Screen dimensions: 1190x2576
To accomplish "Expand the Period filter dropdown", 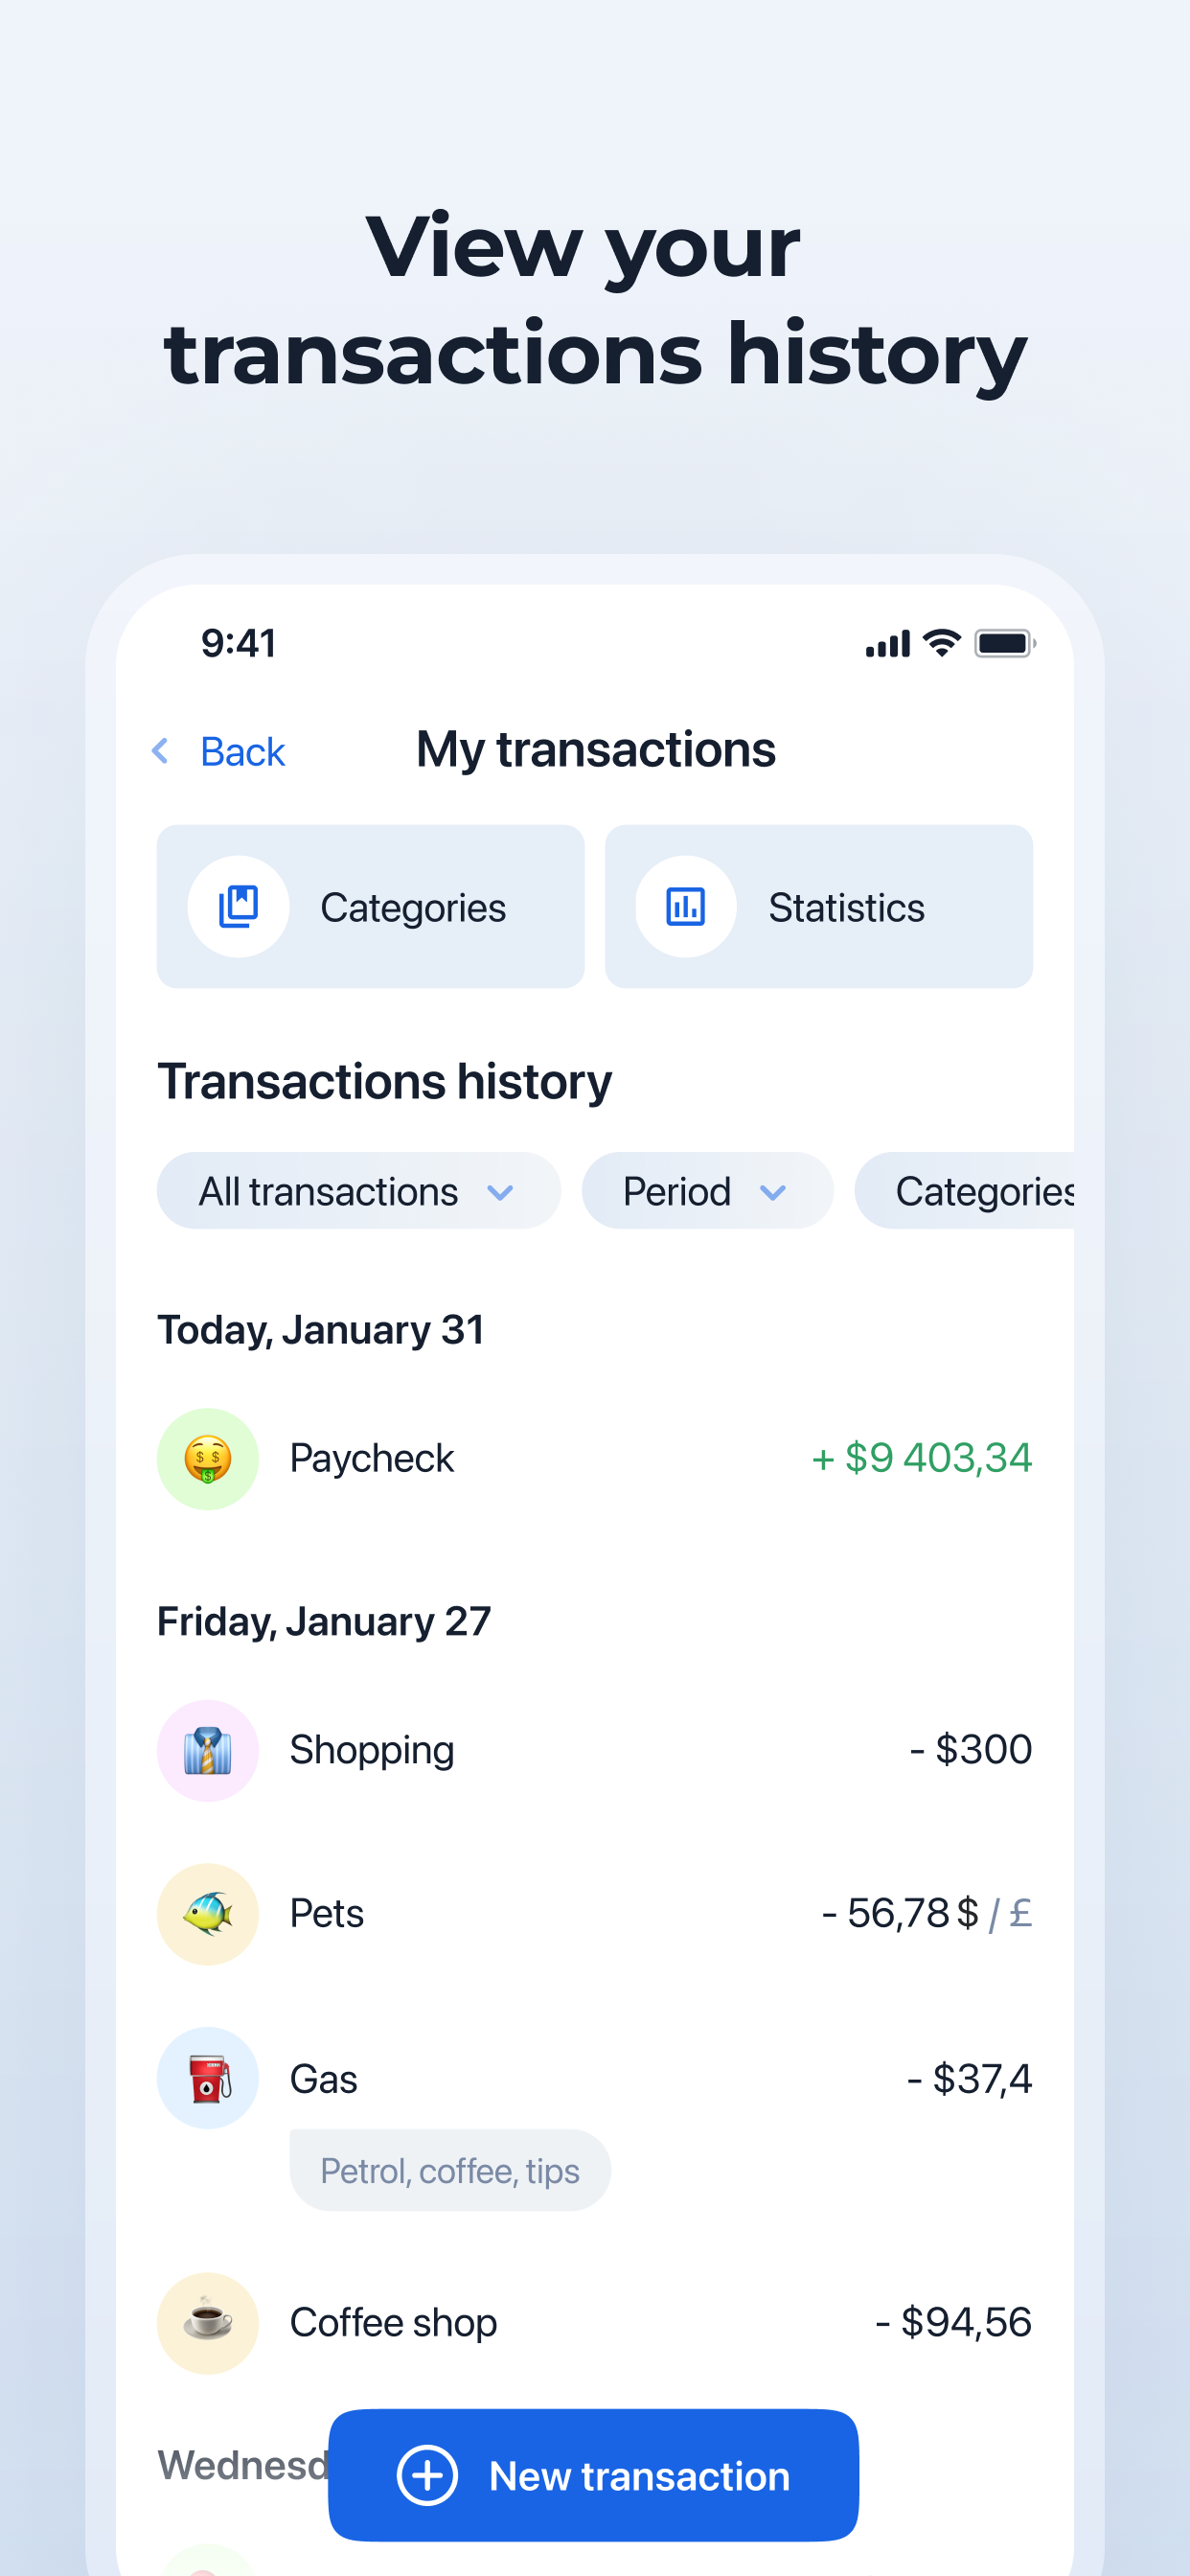I will point(707,1191).
